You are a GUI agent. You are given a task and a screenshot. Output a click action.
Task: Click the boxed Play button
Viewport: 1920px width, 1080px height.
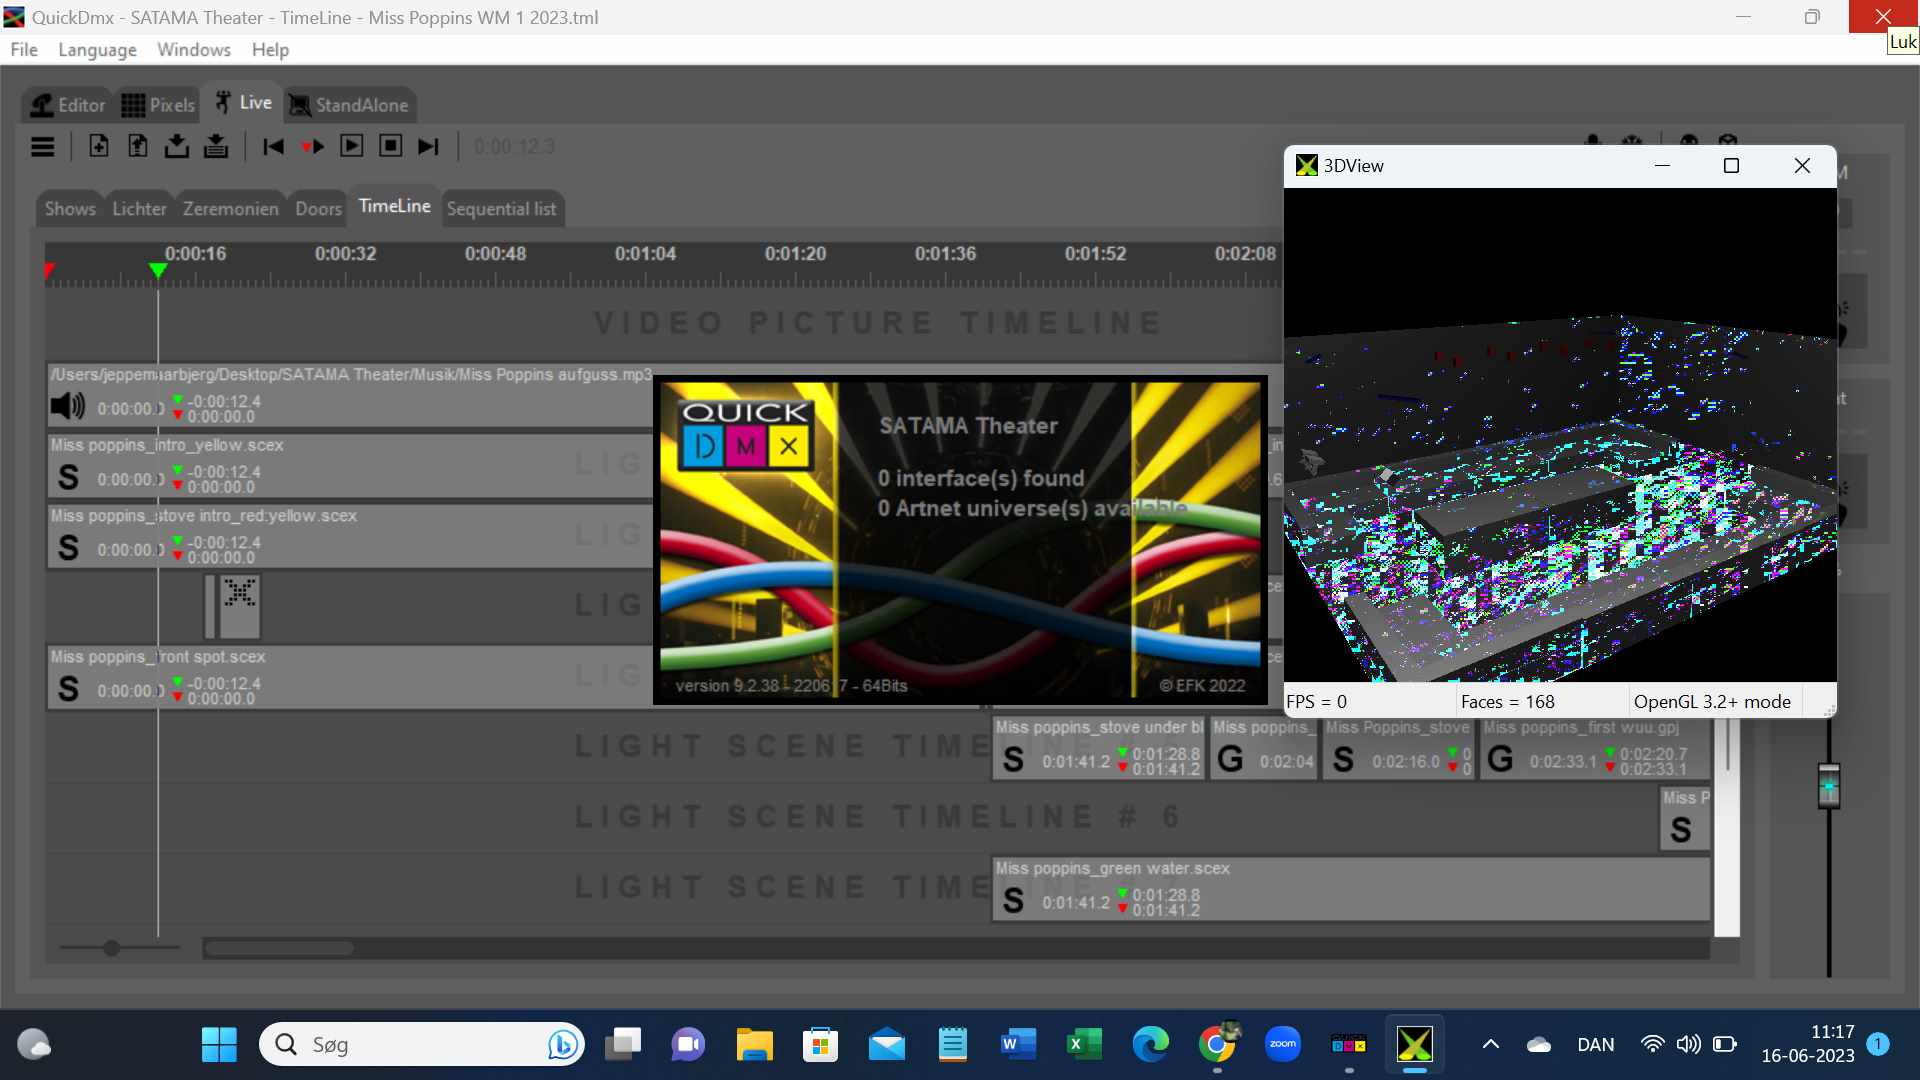pos(352,146)
